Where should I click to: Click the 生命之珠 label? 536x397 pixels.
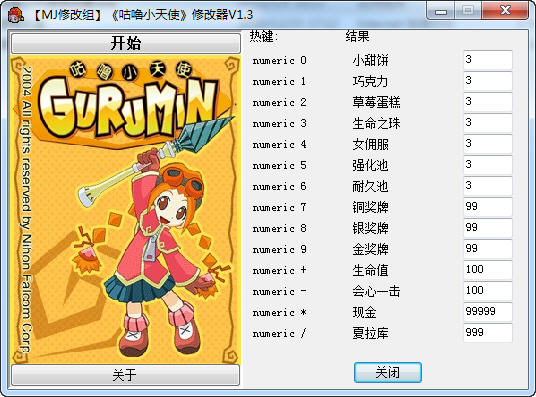[376, 123]
